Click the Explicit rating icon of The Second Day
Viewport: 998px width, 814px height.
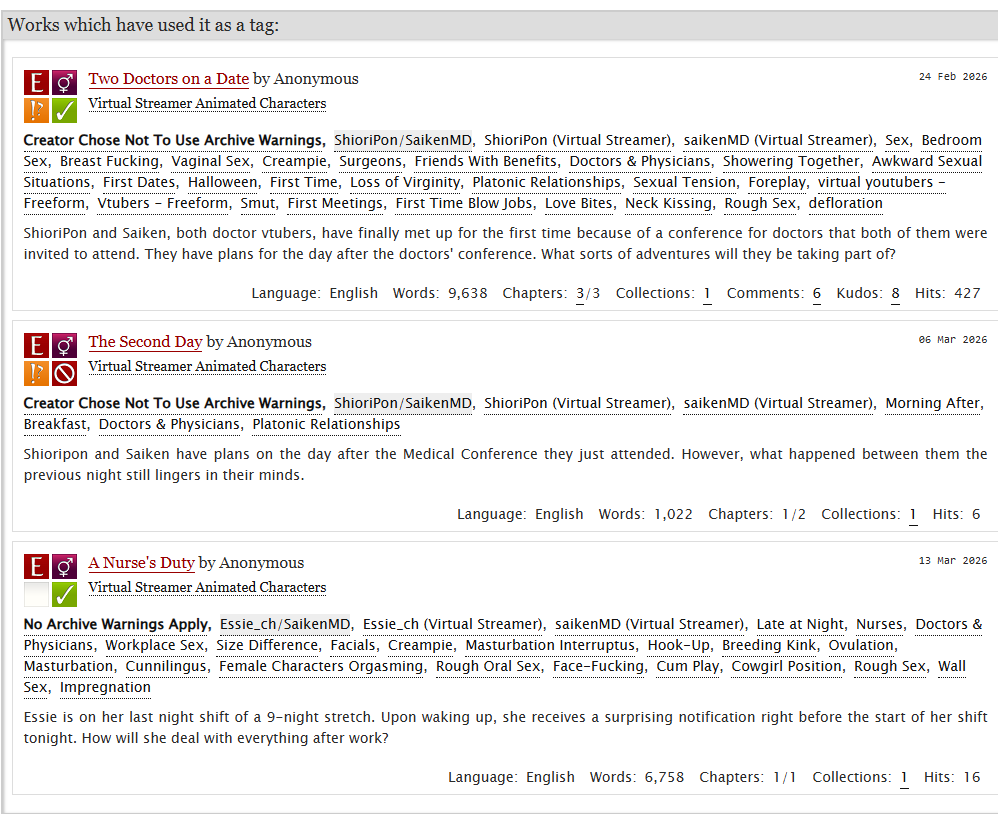pos(36,346)
